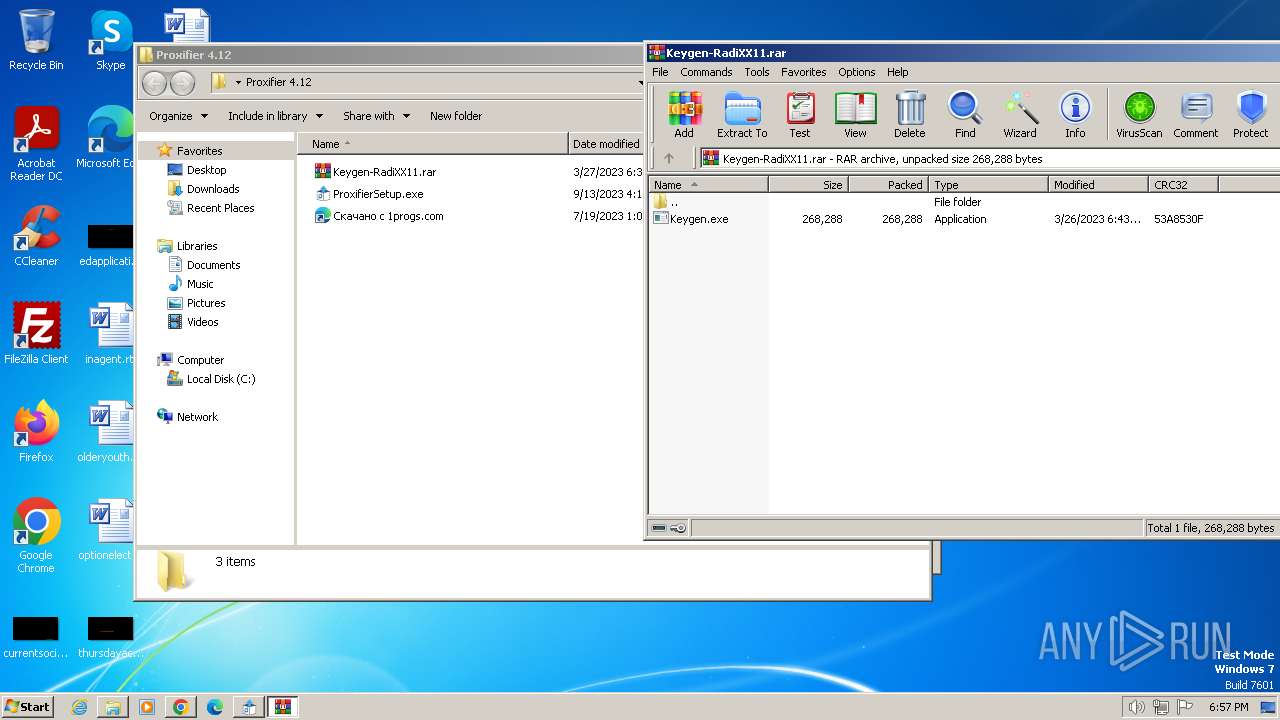
Task: Click New folder in Explorer toolbar
Action: pos(456,116)
